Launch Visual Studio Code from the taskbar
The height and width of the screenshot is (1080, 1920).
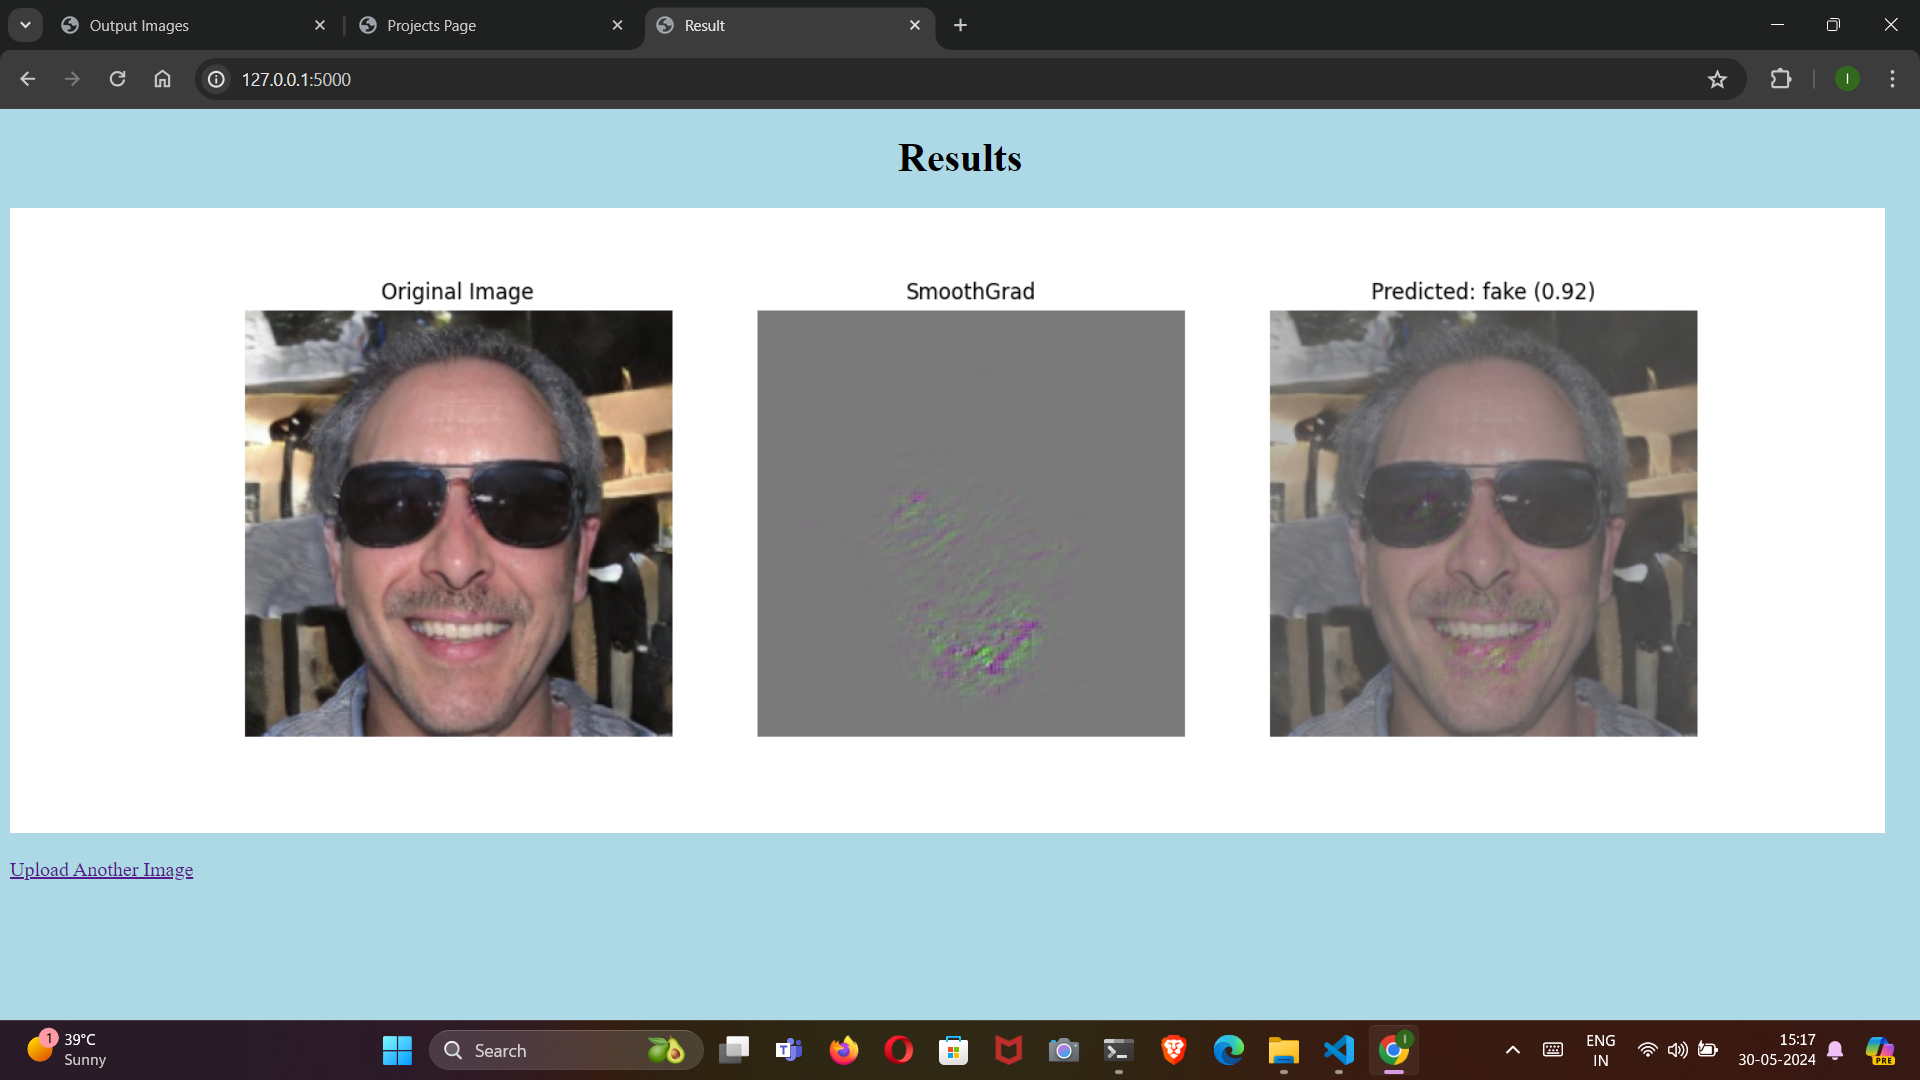click(1338, 1050)
